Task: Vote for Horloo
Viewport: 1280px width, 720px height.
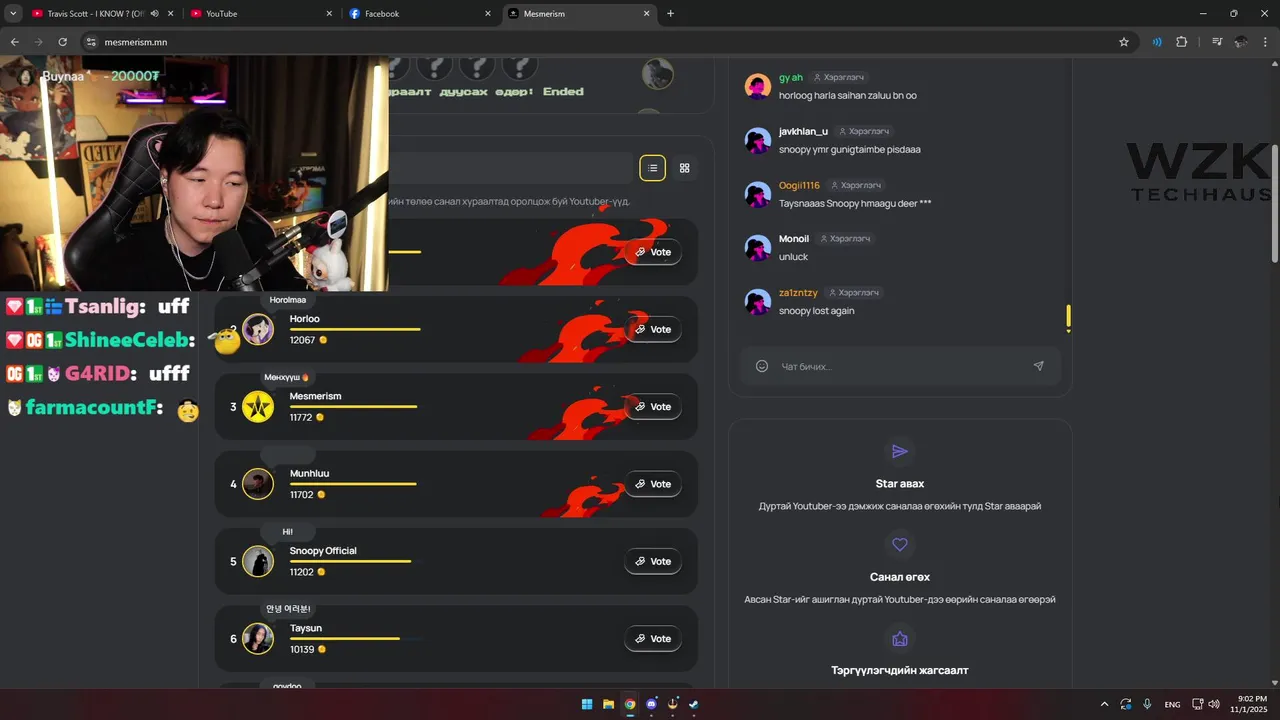Action: [653, 329]
